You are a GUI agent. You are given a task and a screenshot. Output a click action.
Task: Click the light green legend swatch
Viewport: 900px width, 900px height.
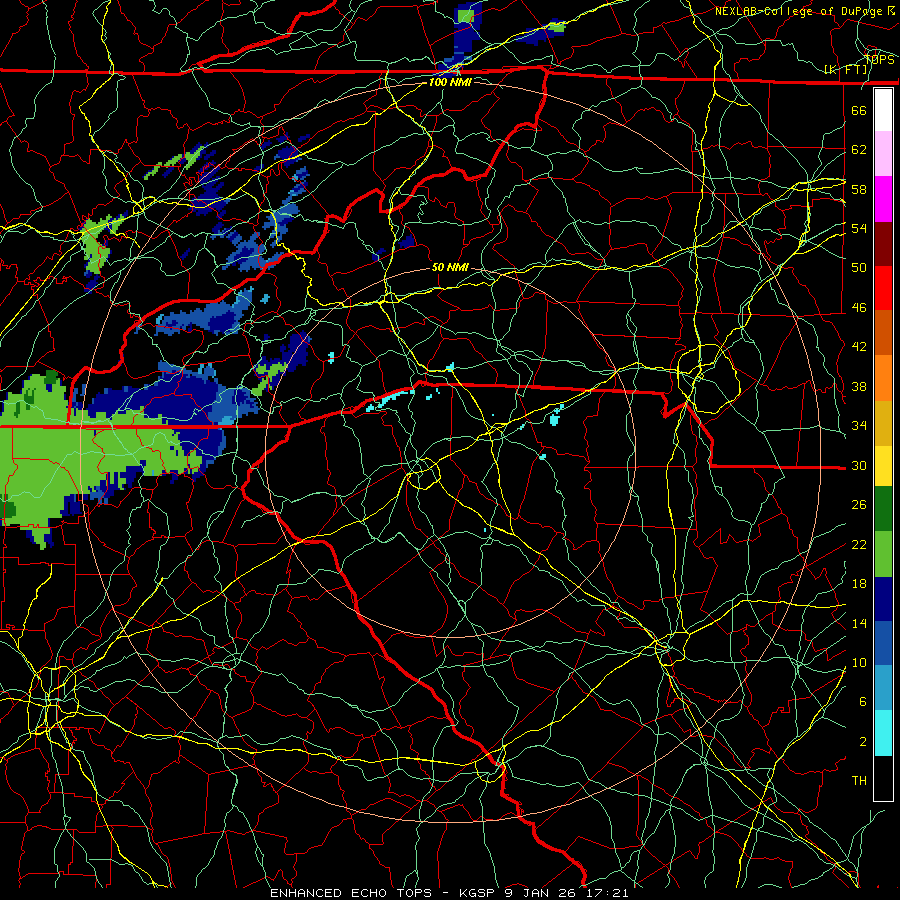[x=883, y=553]
